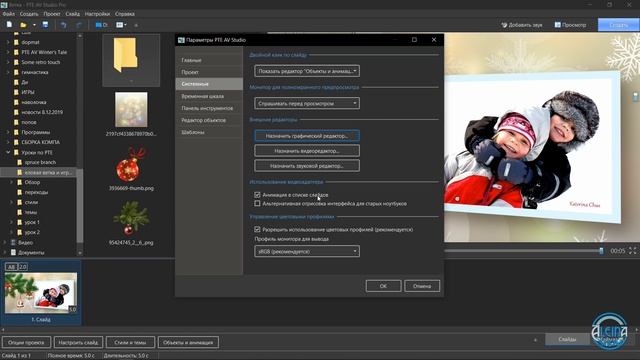Select the parent folder thumbnail in file list

131,60
